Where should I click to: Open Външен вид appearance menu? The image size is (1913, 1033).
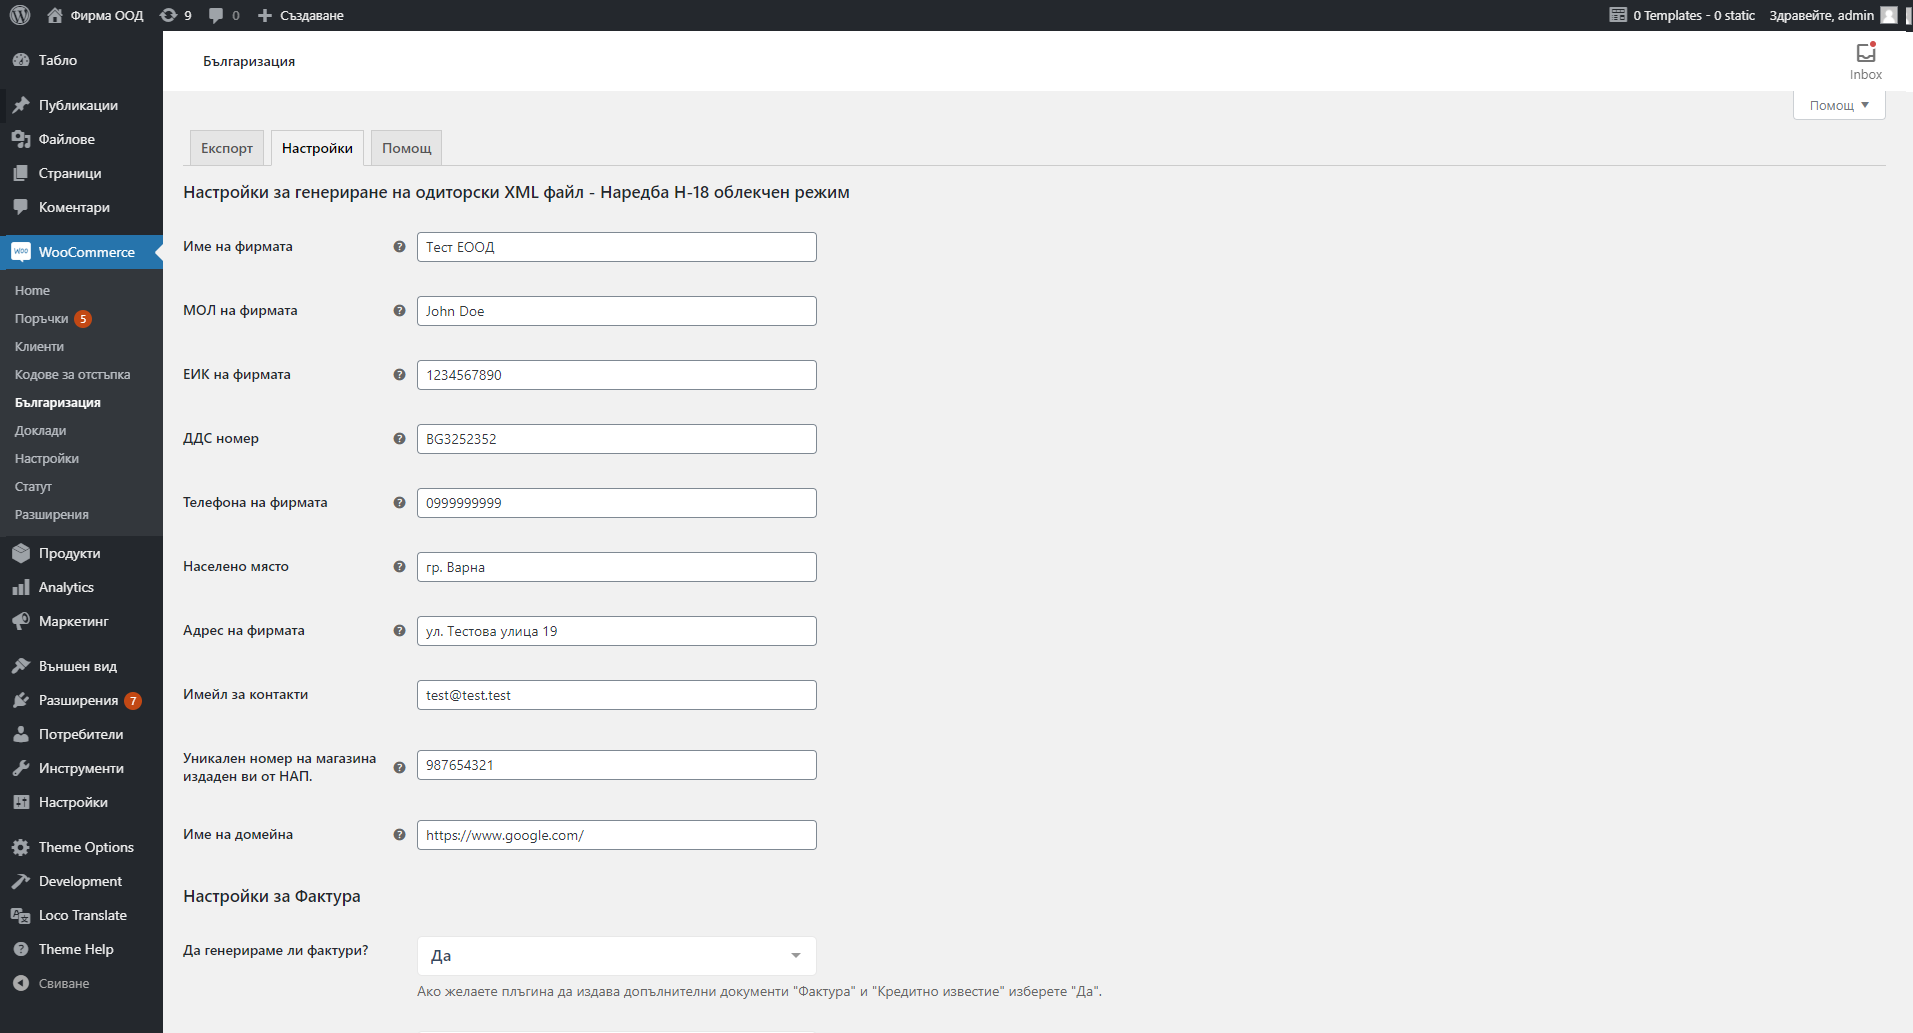click(81, 666)
